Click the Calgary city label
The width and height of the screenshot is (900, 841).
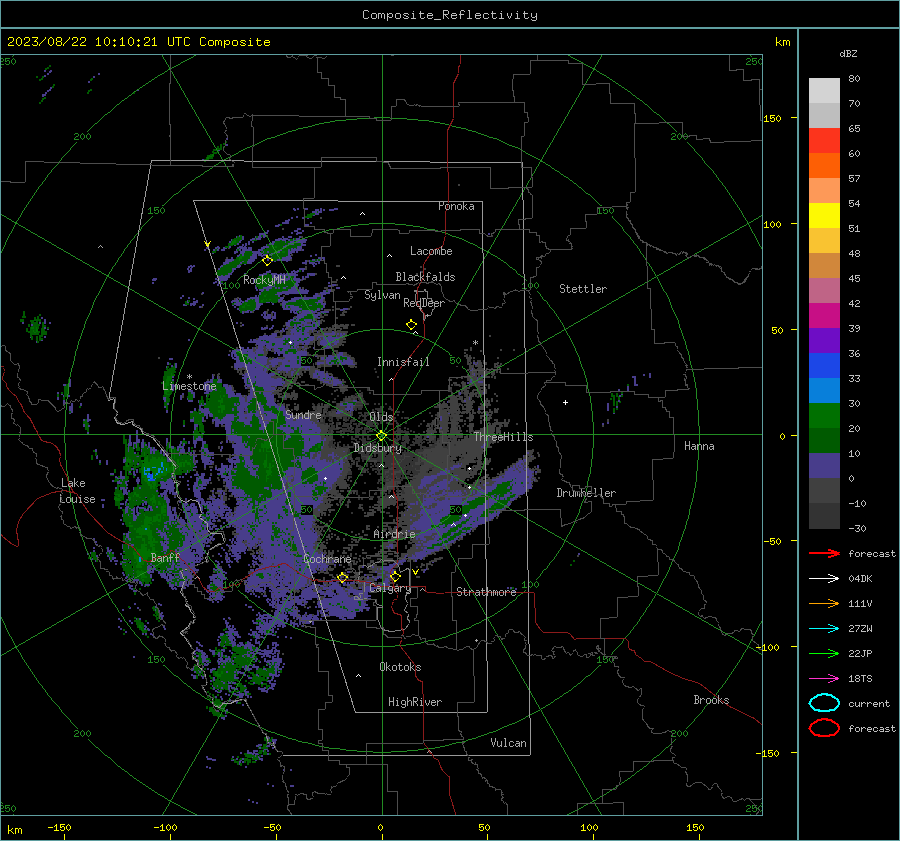390,588
